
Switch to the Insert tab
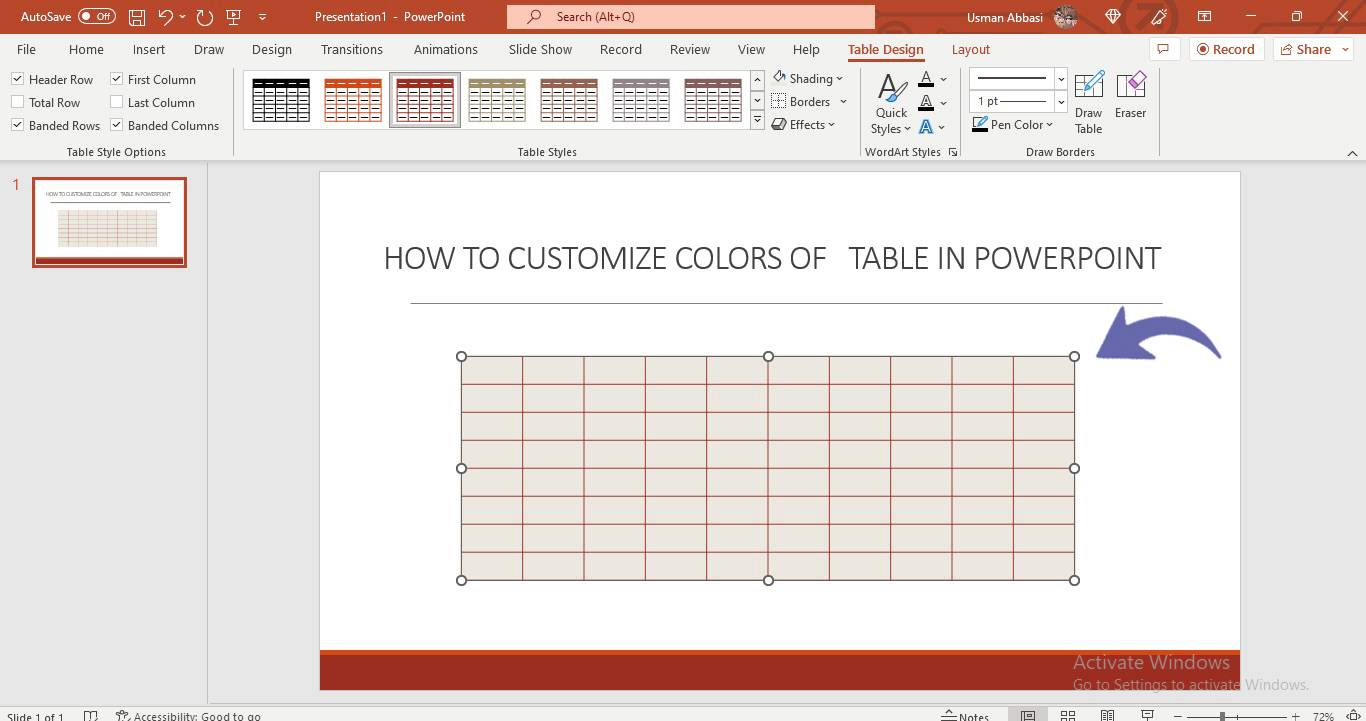point(149,49)
